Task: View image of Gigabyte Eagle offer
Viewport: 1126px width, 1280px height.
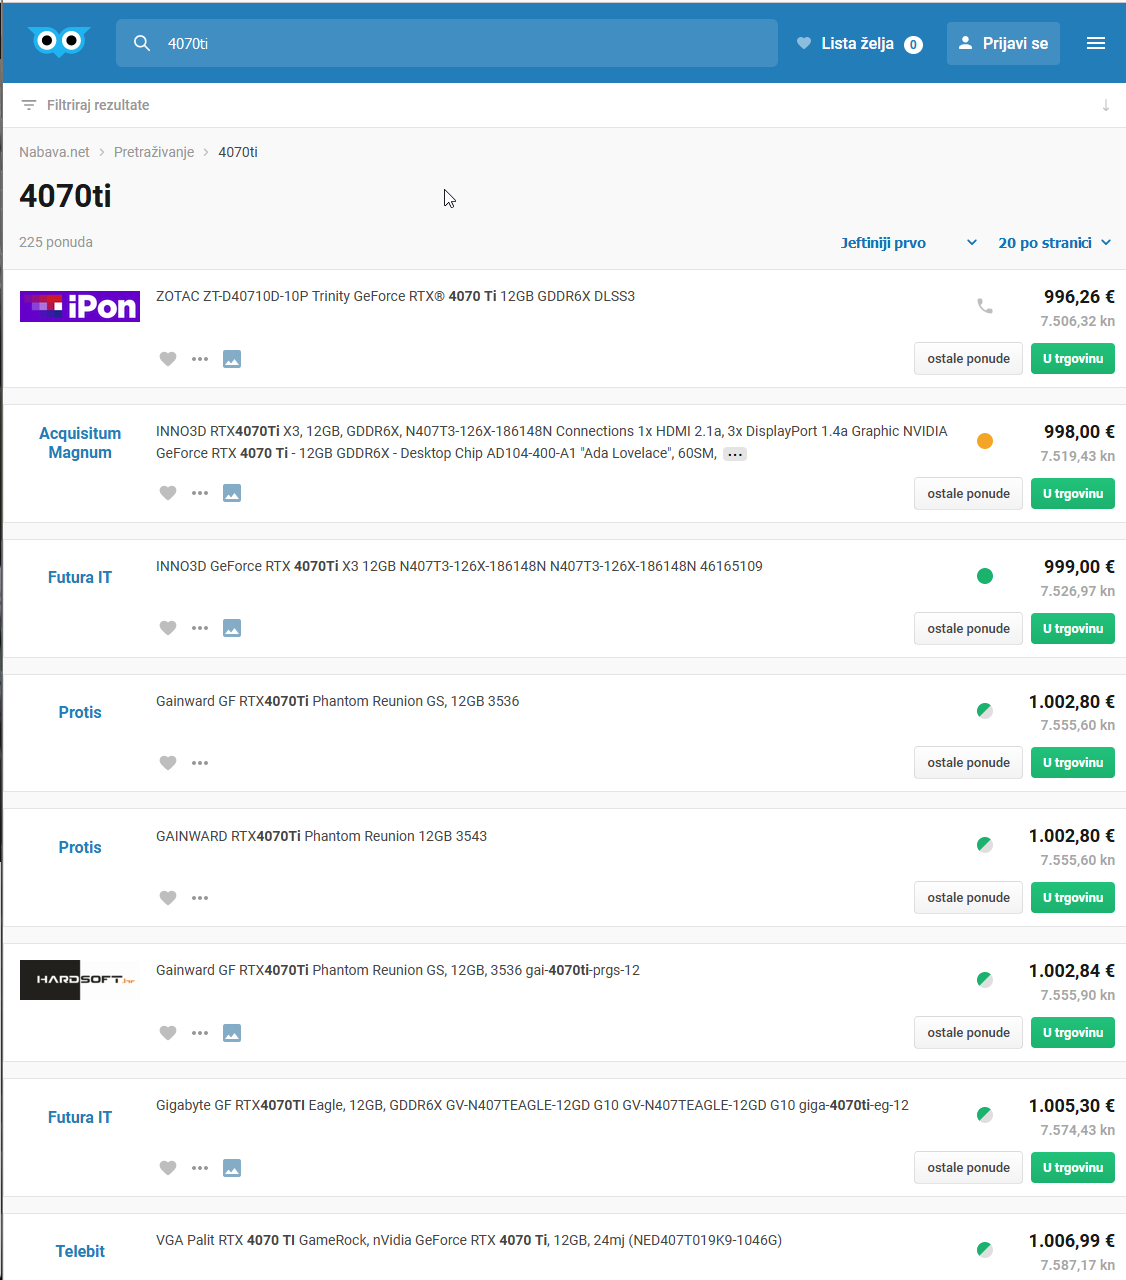Action: (x=232, y=1168)
